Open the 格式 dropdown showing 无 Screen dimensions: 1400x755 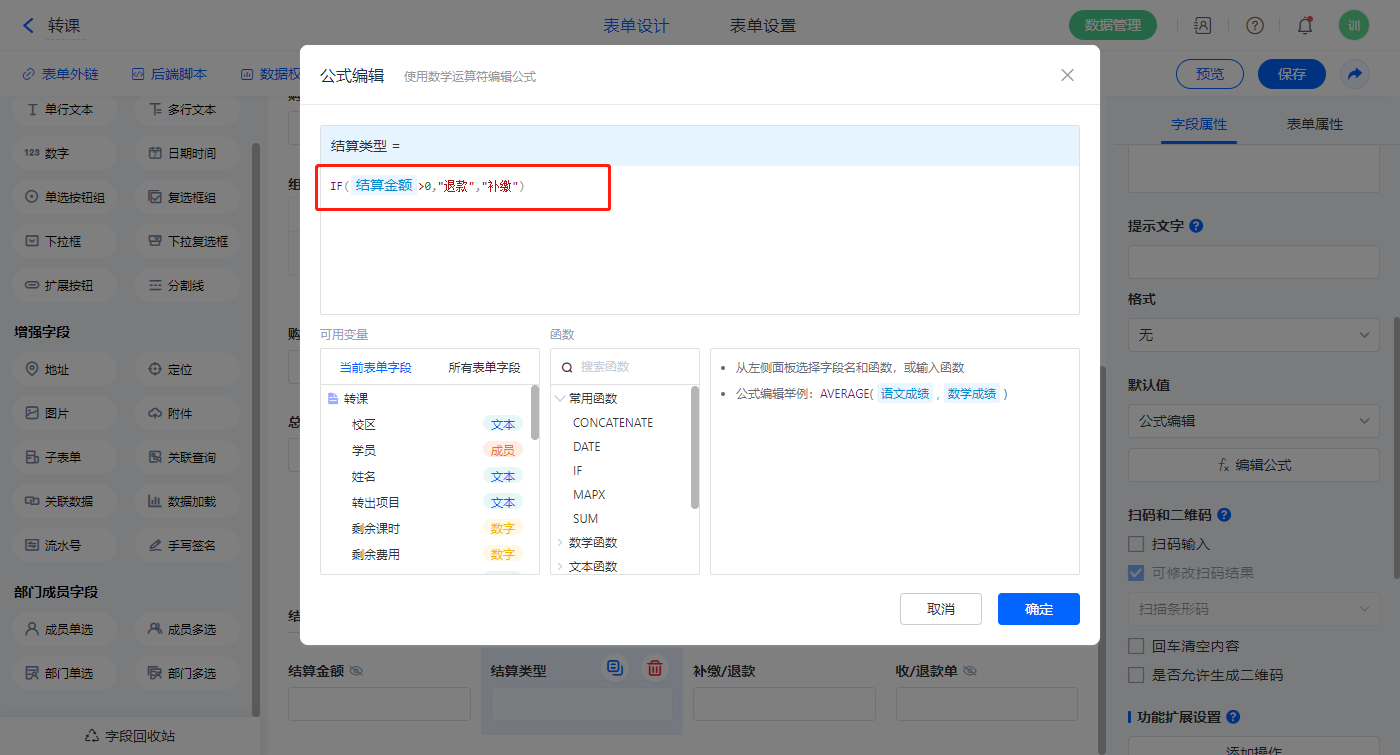coord(1254,335)
